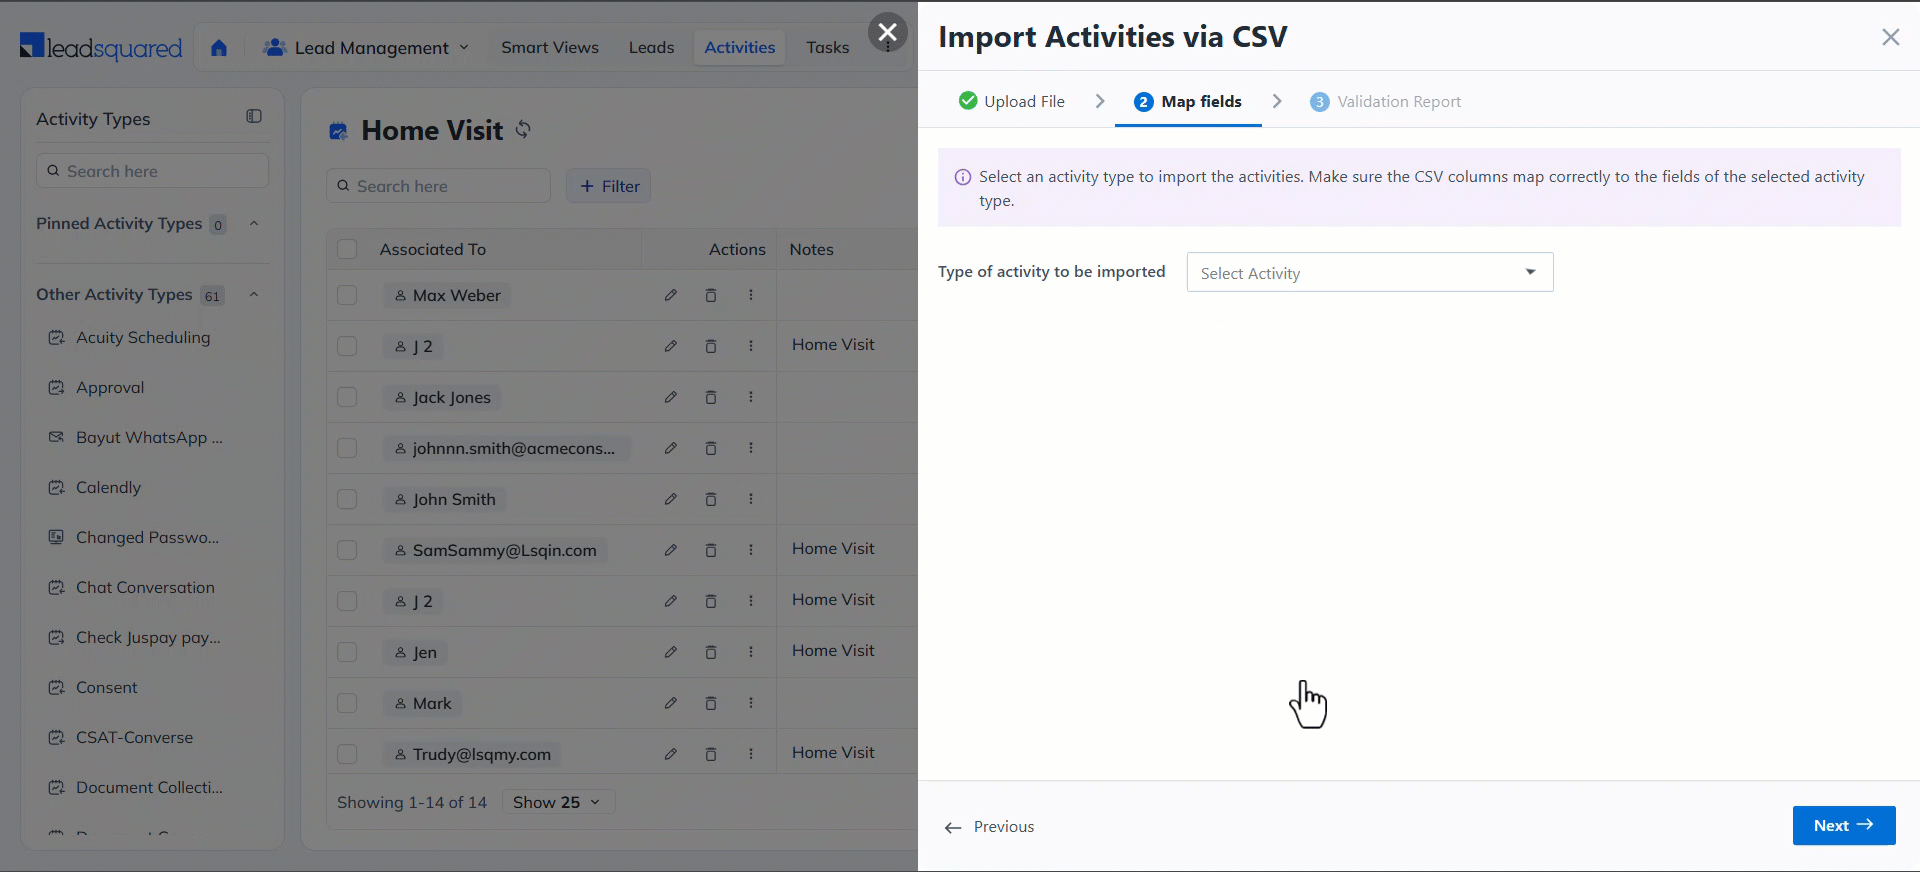Screen dimensions: 1920x872
Task: Check the Max Weber row checkbox
Action: pos(347,295)
